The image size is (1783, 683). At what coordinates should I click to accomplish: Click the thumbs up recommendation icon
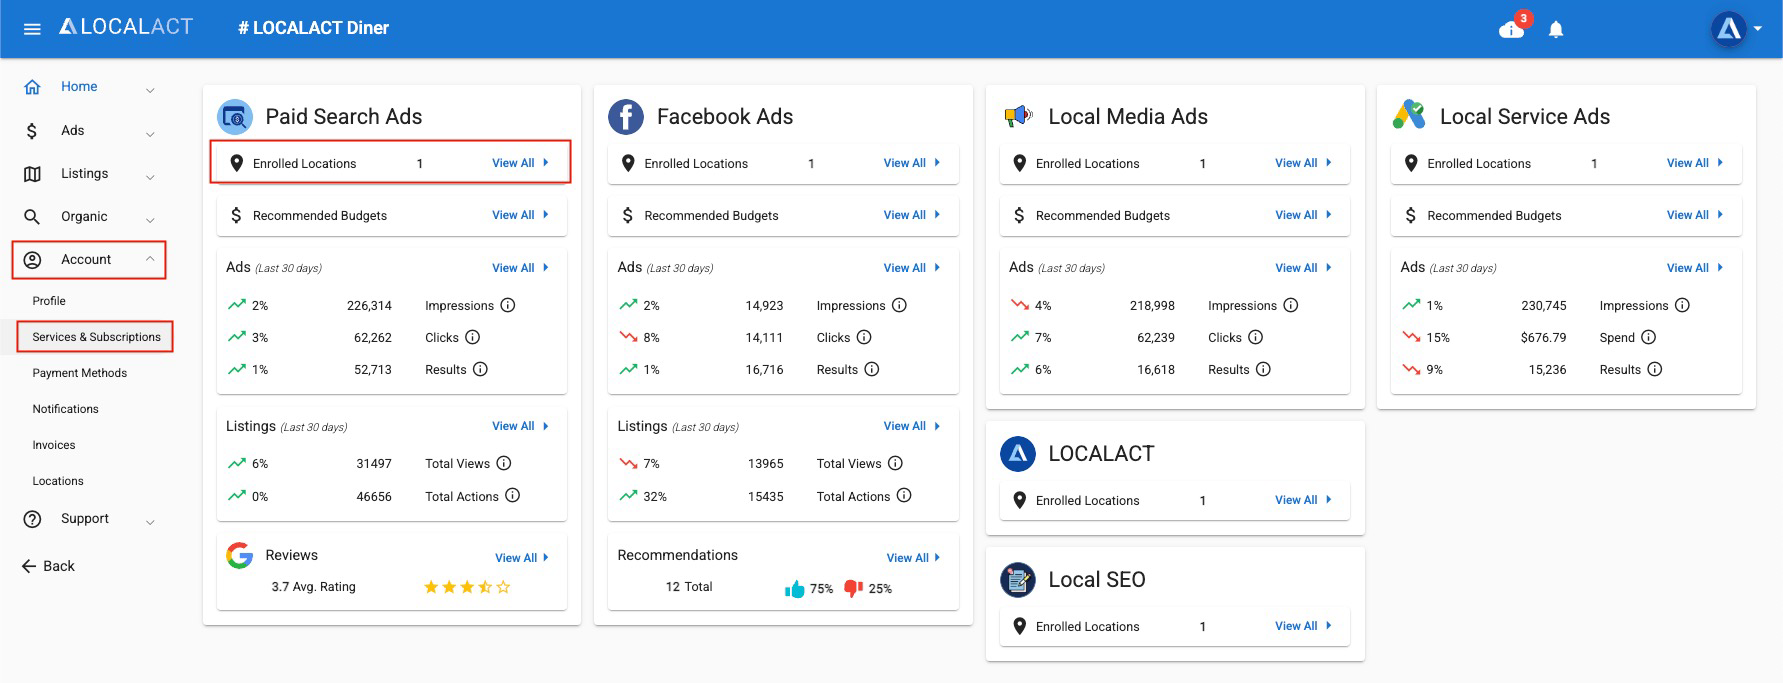click(x=795, y=588)
